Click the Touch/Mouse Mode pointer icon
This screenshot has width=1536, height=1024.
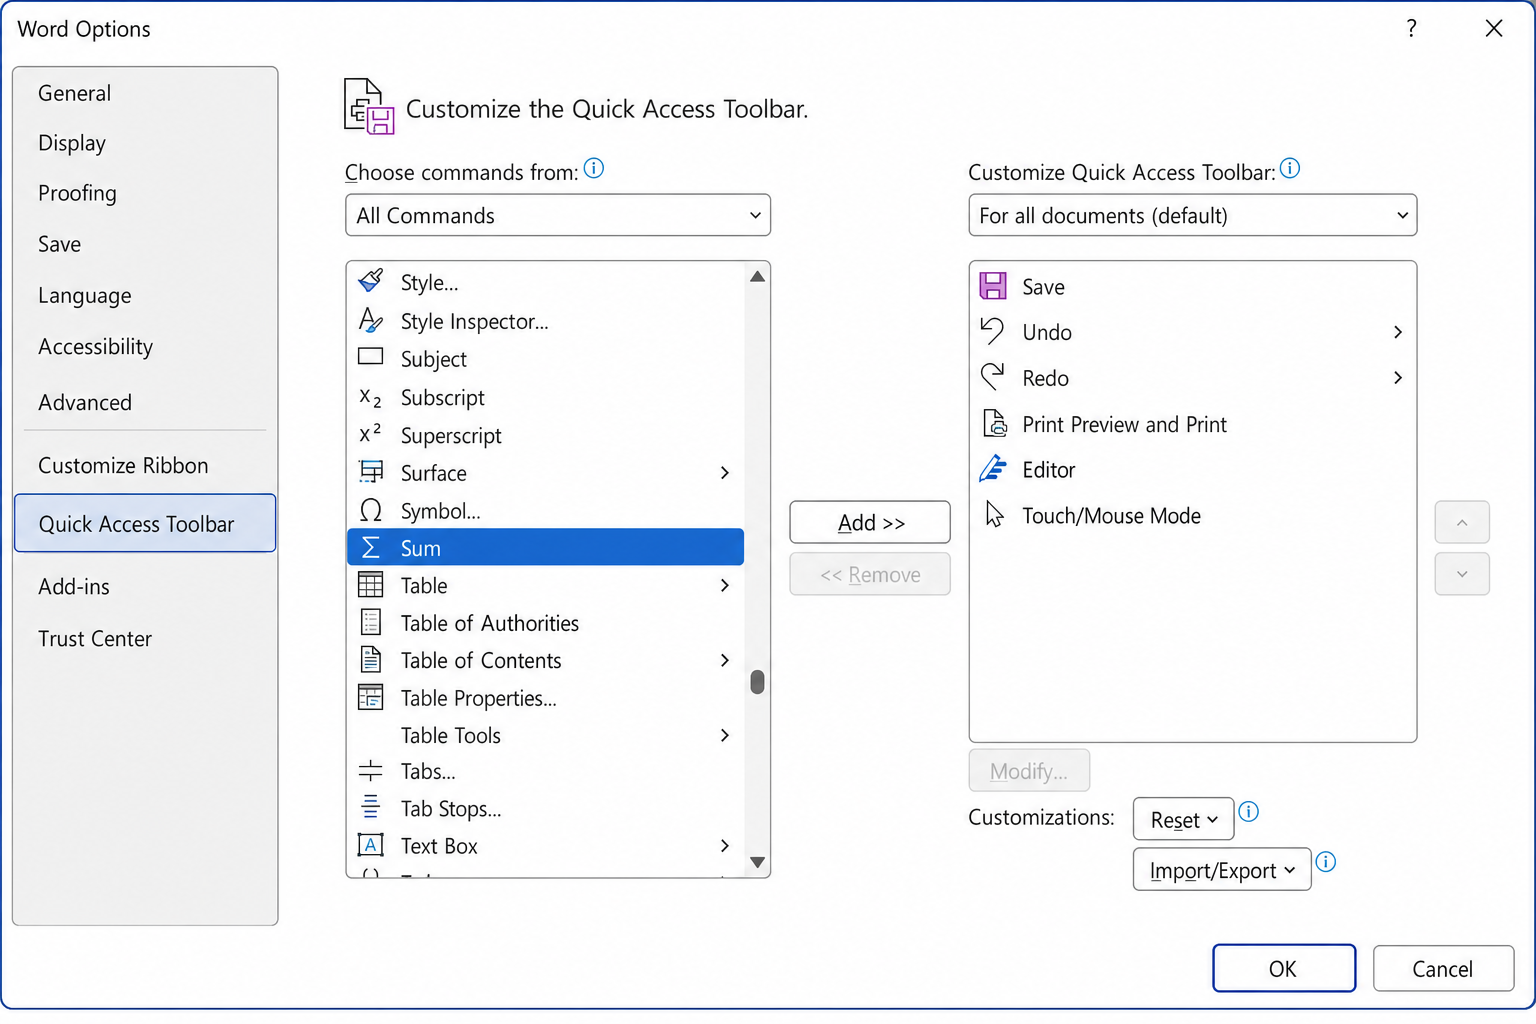point(994,514)
